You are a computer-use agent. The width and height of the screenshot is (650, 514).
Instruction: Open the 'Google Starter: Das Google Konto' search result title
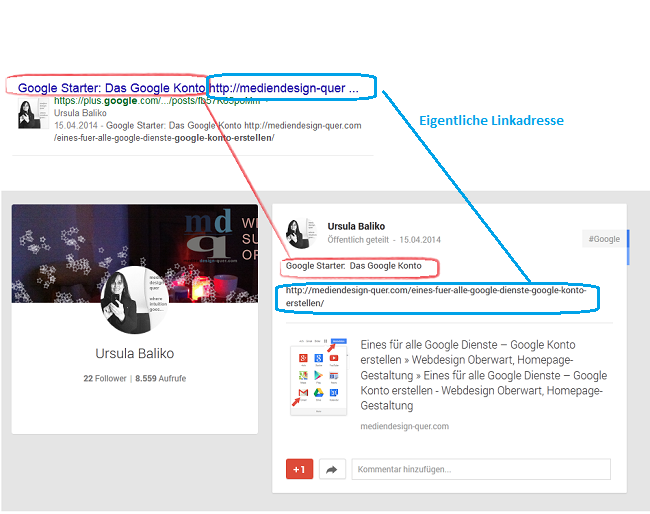188,88
